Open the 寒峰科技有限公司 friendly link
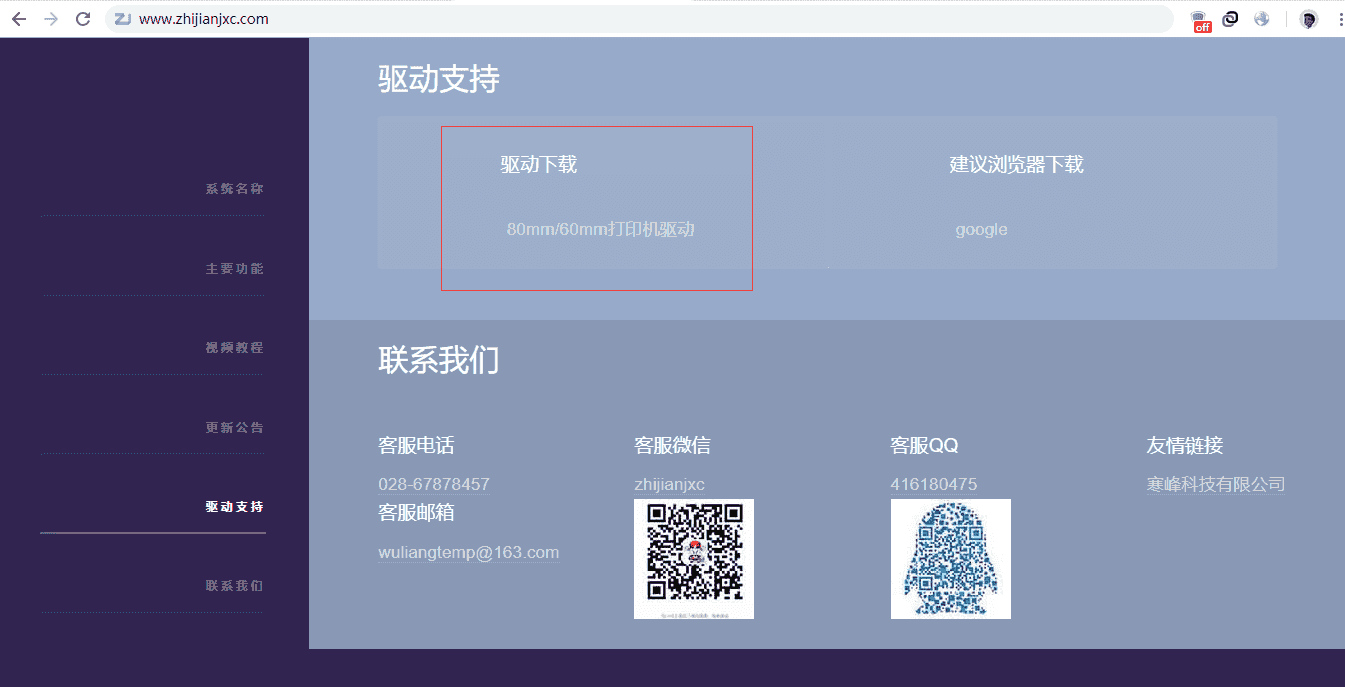 pyautogui.click(x=1215, y=485)
